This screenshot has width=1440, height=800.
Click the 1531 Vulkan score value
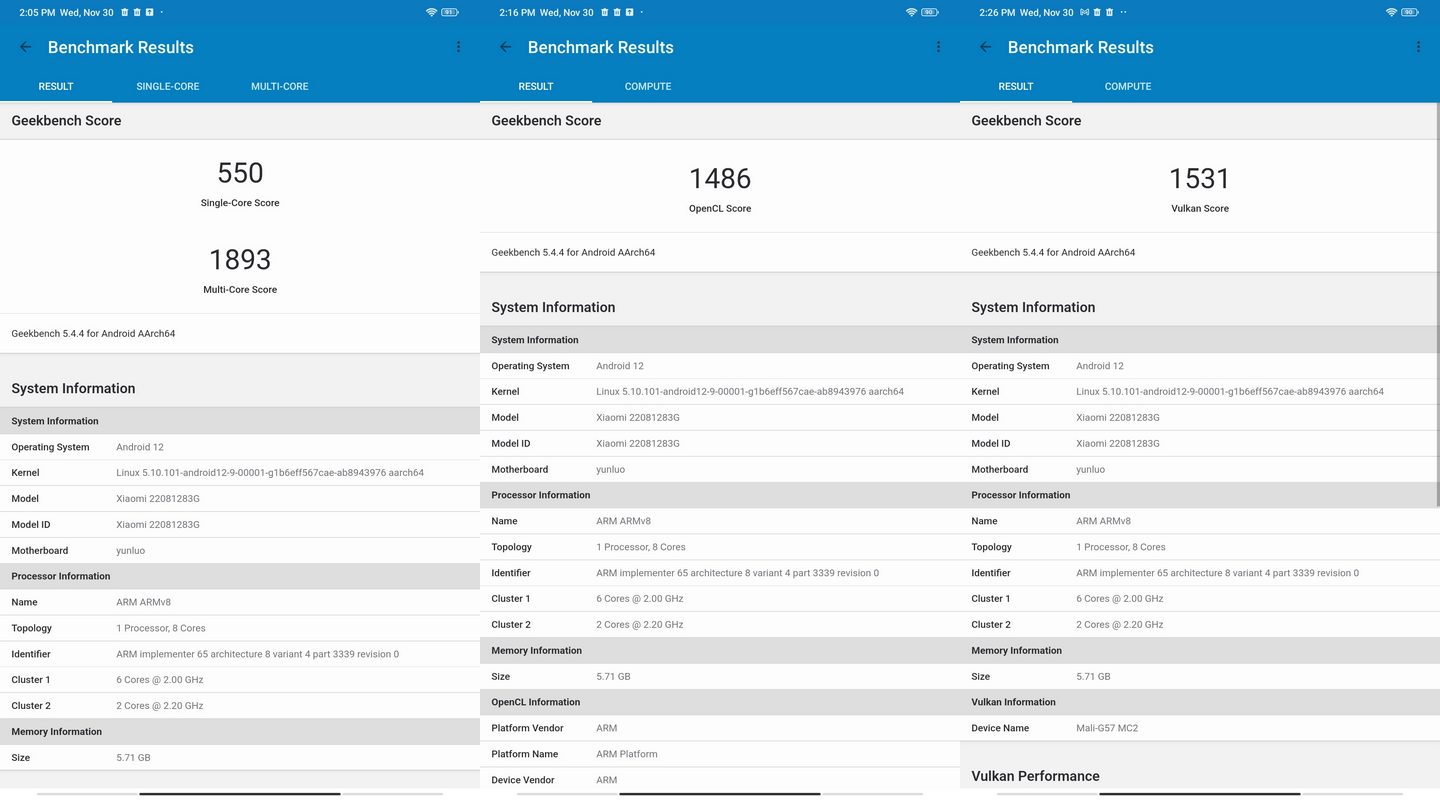pos(1200,179)
